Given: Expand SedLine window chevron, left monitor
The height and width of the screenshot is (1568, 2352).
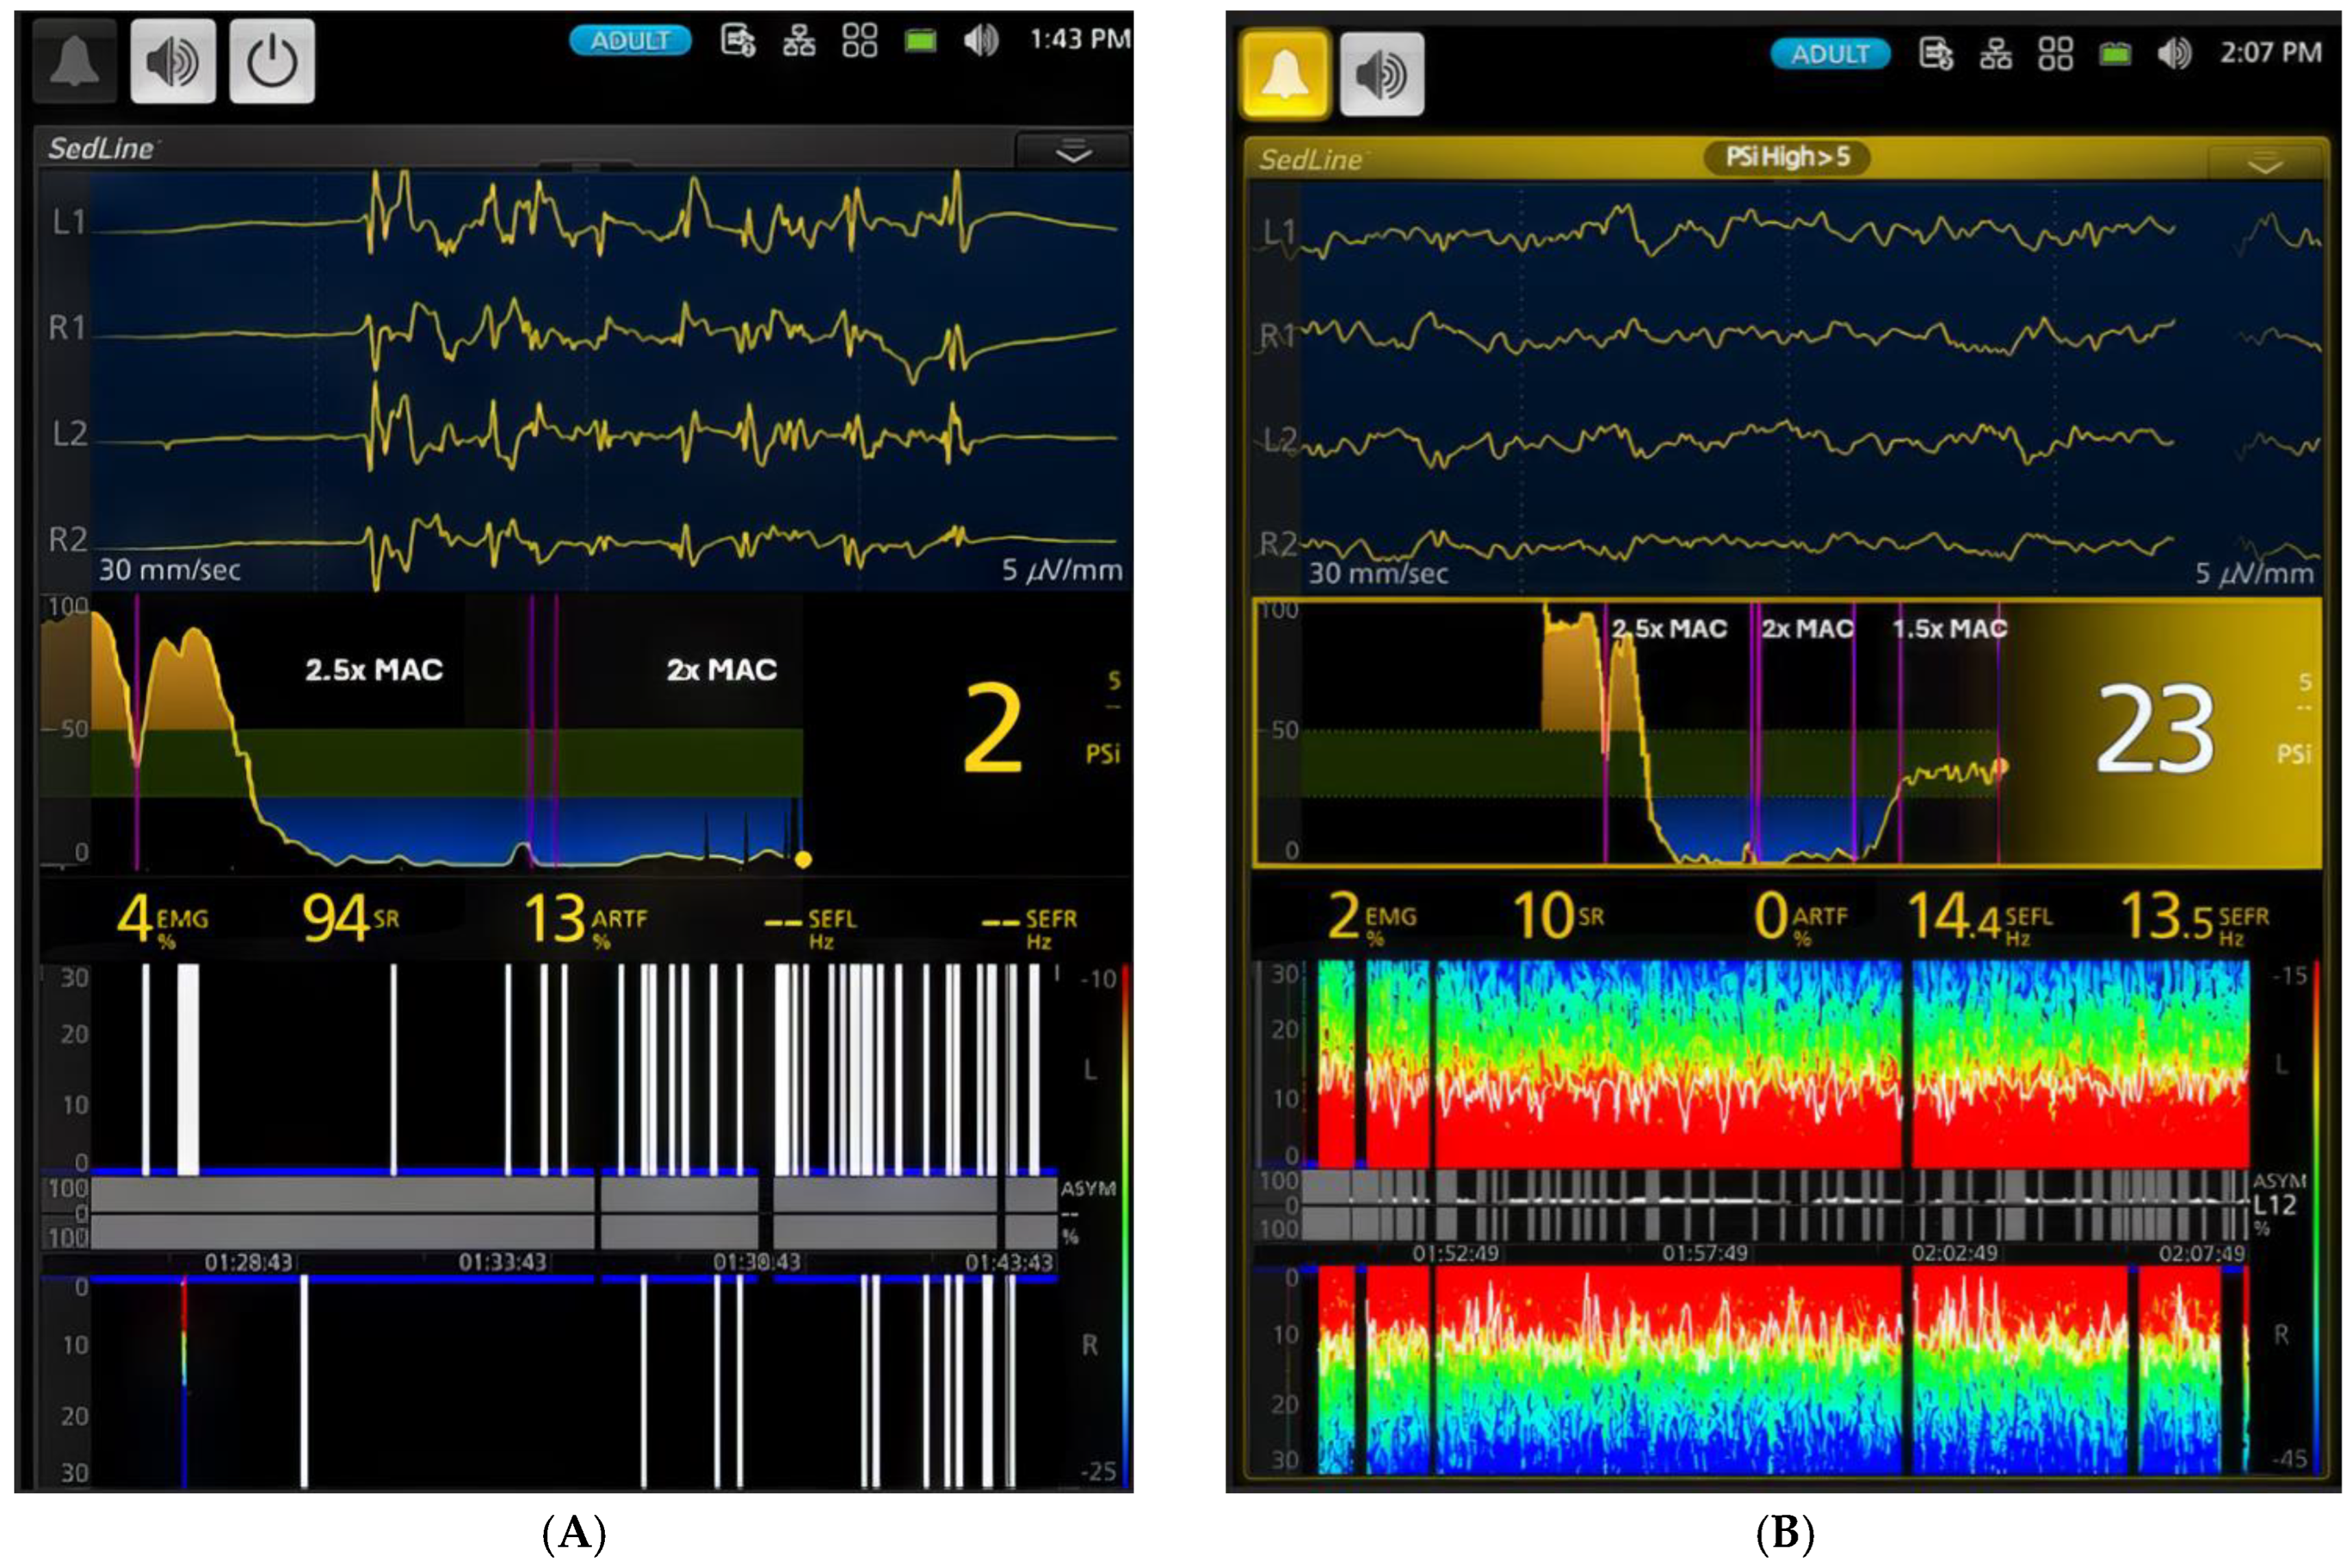Looking at the screenshot, I should click(1073, 153).
